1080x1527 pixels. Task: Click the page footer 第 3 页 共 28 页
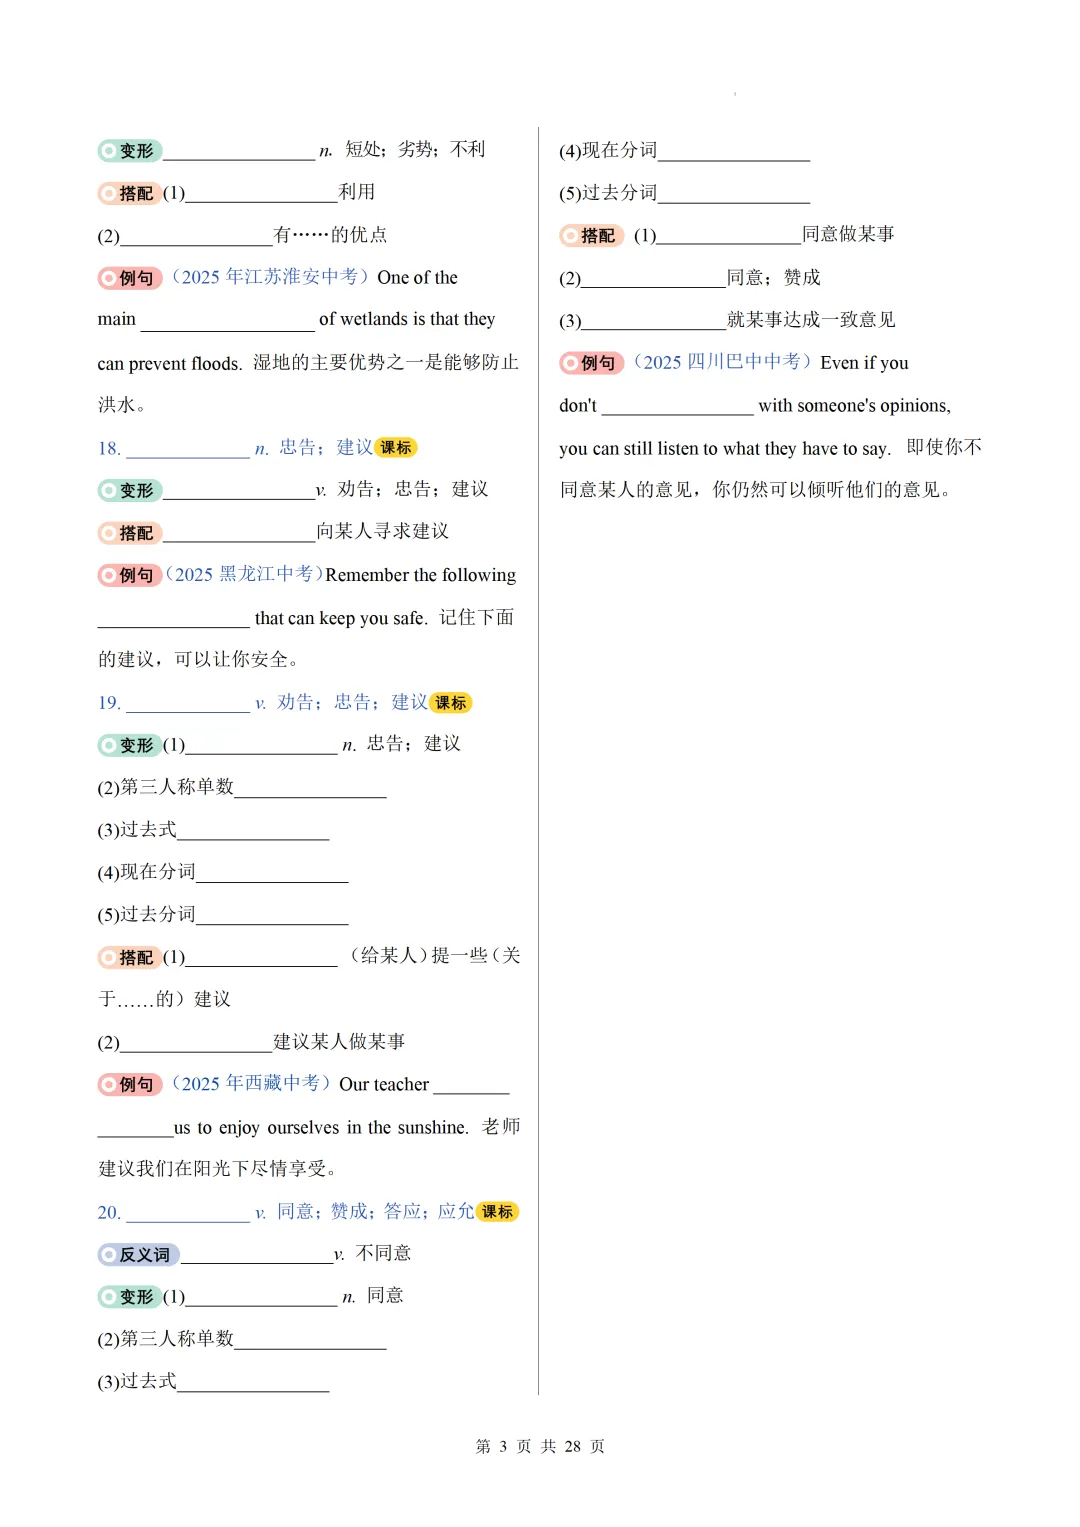540,1446
